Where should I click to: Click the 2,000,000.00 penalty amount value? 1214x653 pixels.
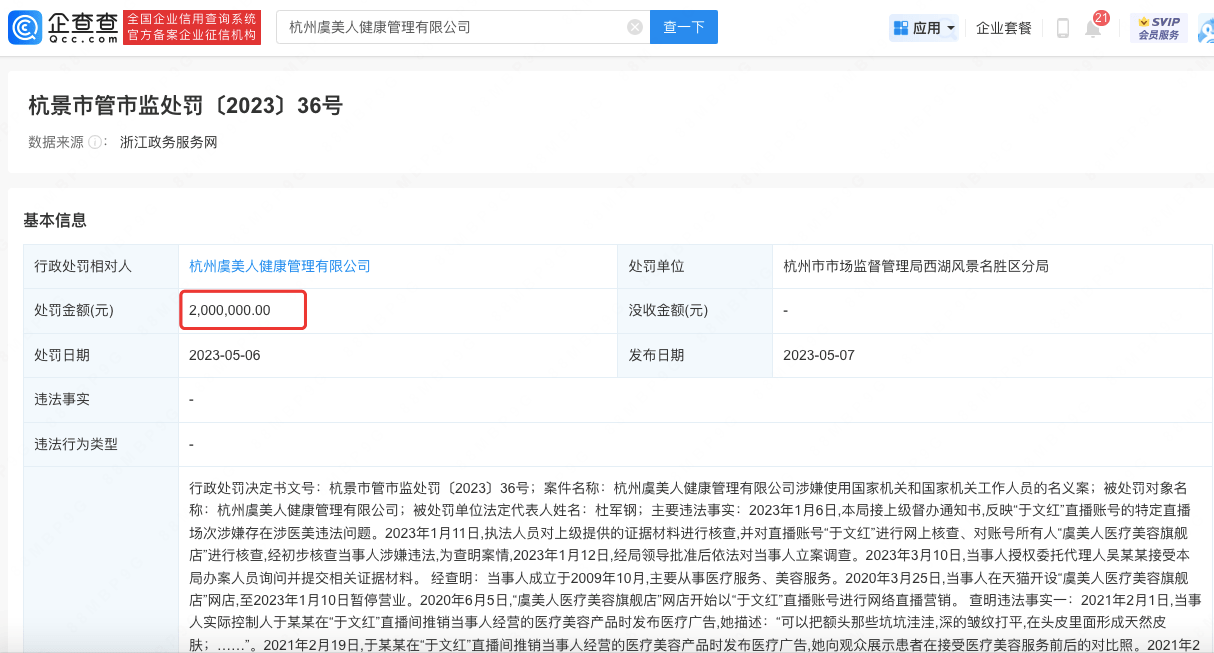coord(230,310)
